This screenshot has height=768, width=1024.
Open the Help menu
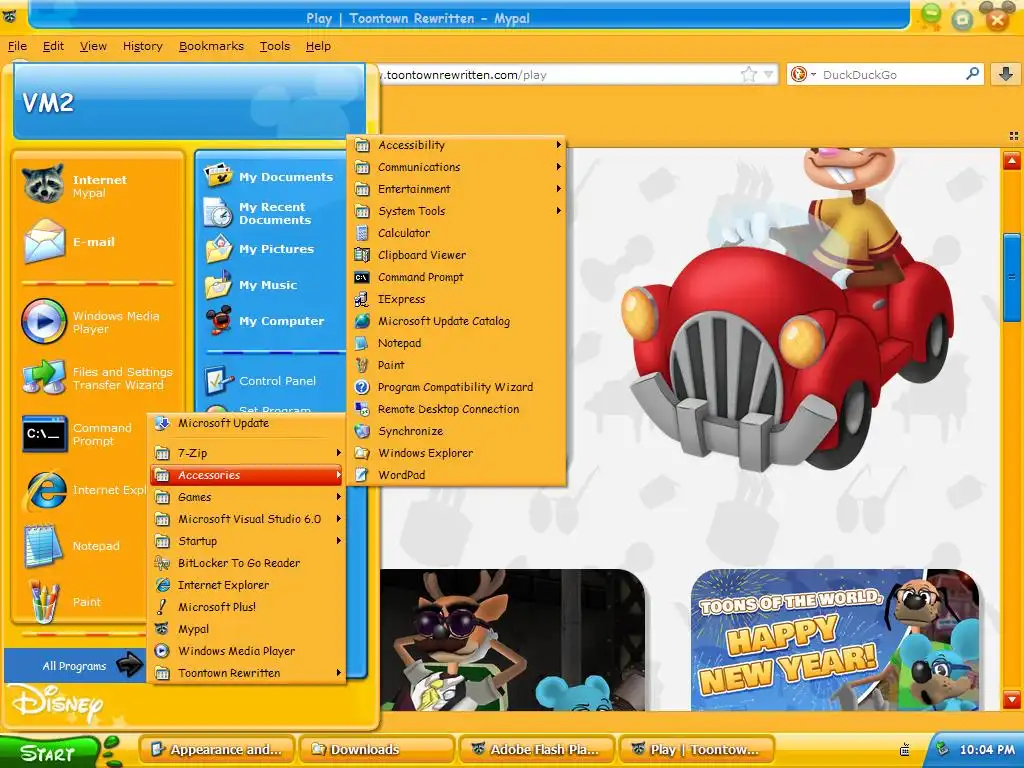(x=318, y=46)
